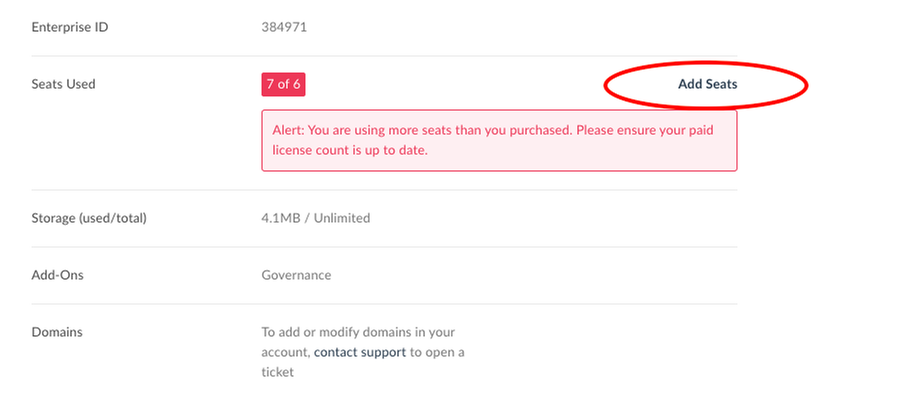This screenshot has height=394, width=897.
Task: Click the Seats Used label
Action: pyautogui.click(x=63, y=84)
